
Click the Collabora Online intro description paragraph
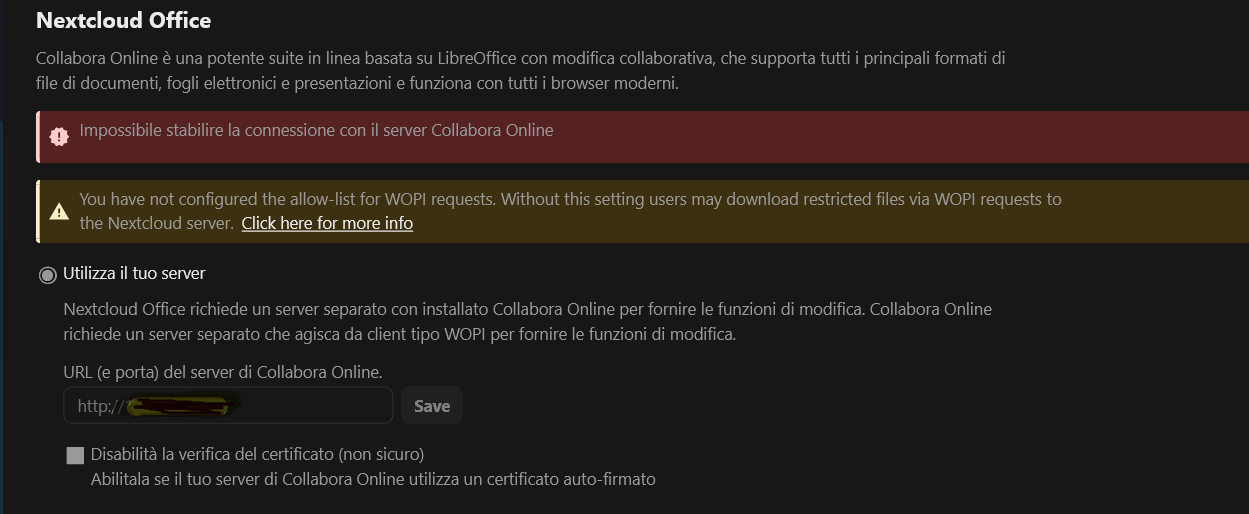[520, 59]
